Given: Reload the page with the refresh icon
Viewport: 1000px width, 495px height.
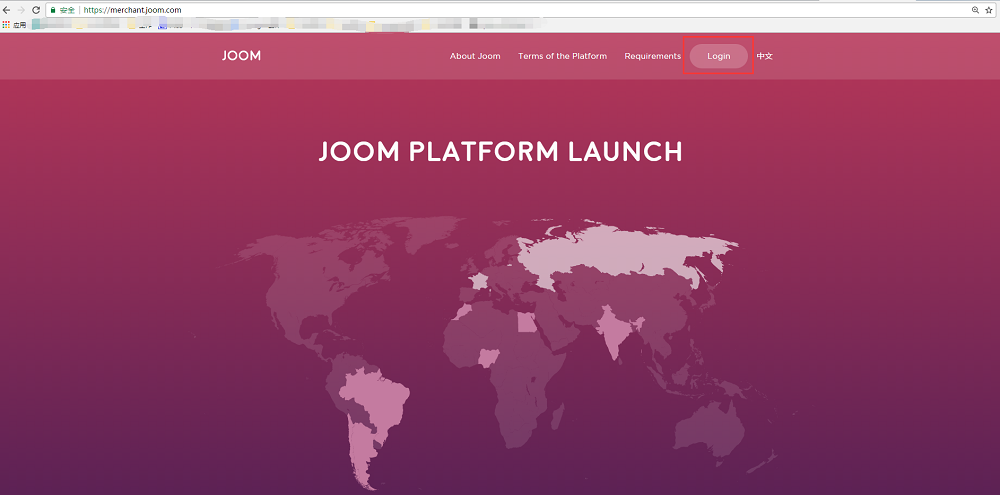Looking at the screenshot, I should (36, 9).
